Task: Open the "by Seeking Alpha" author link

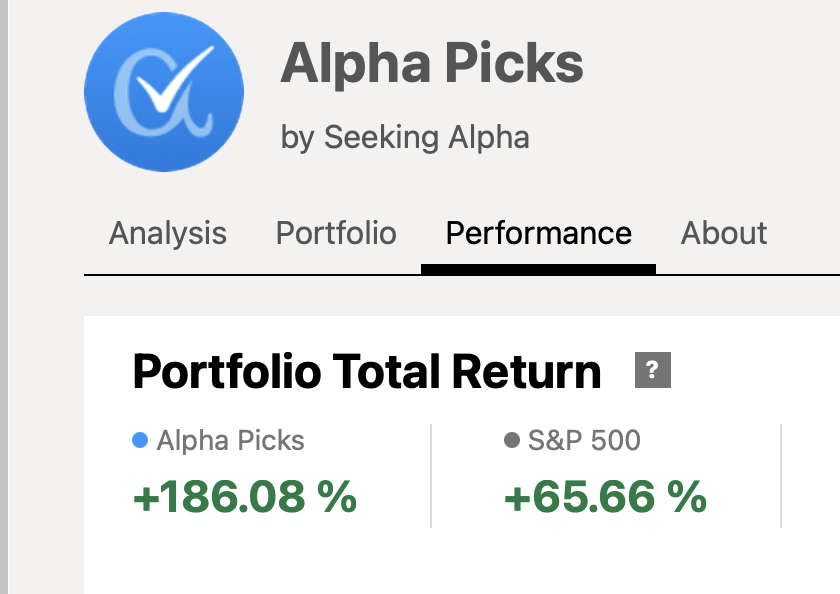Action: 405,137
